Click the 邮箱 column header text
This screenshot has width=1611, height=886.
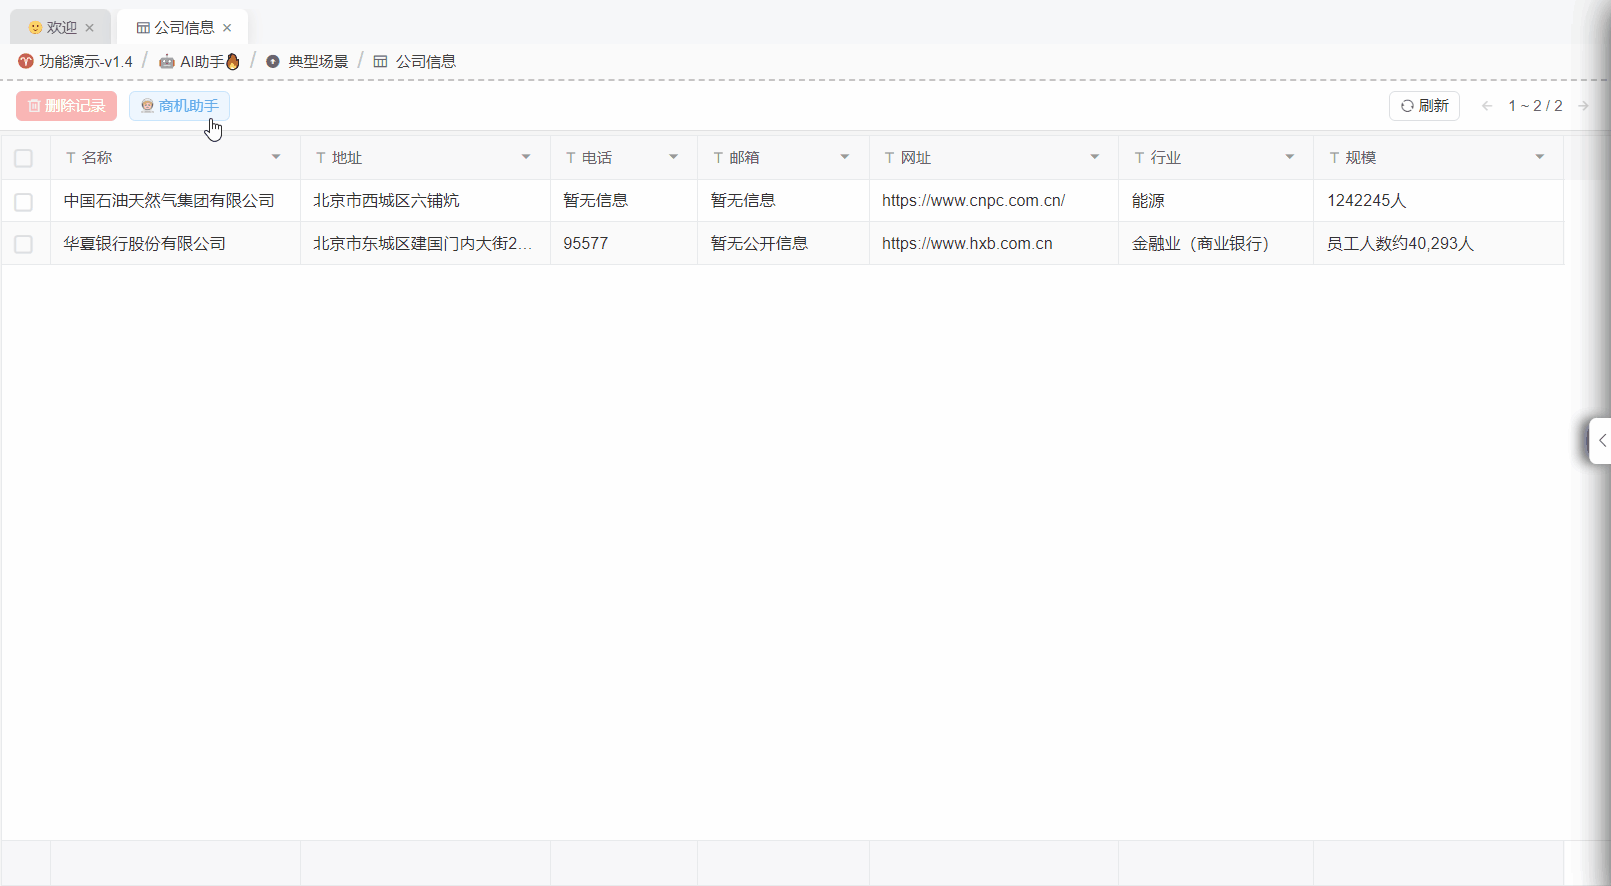click(744, 158)
